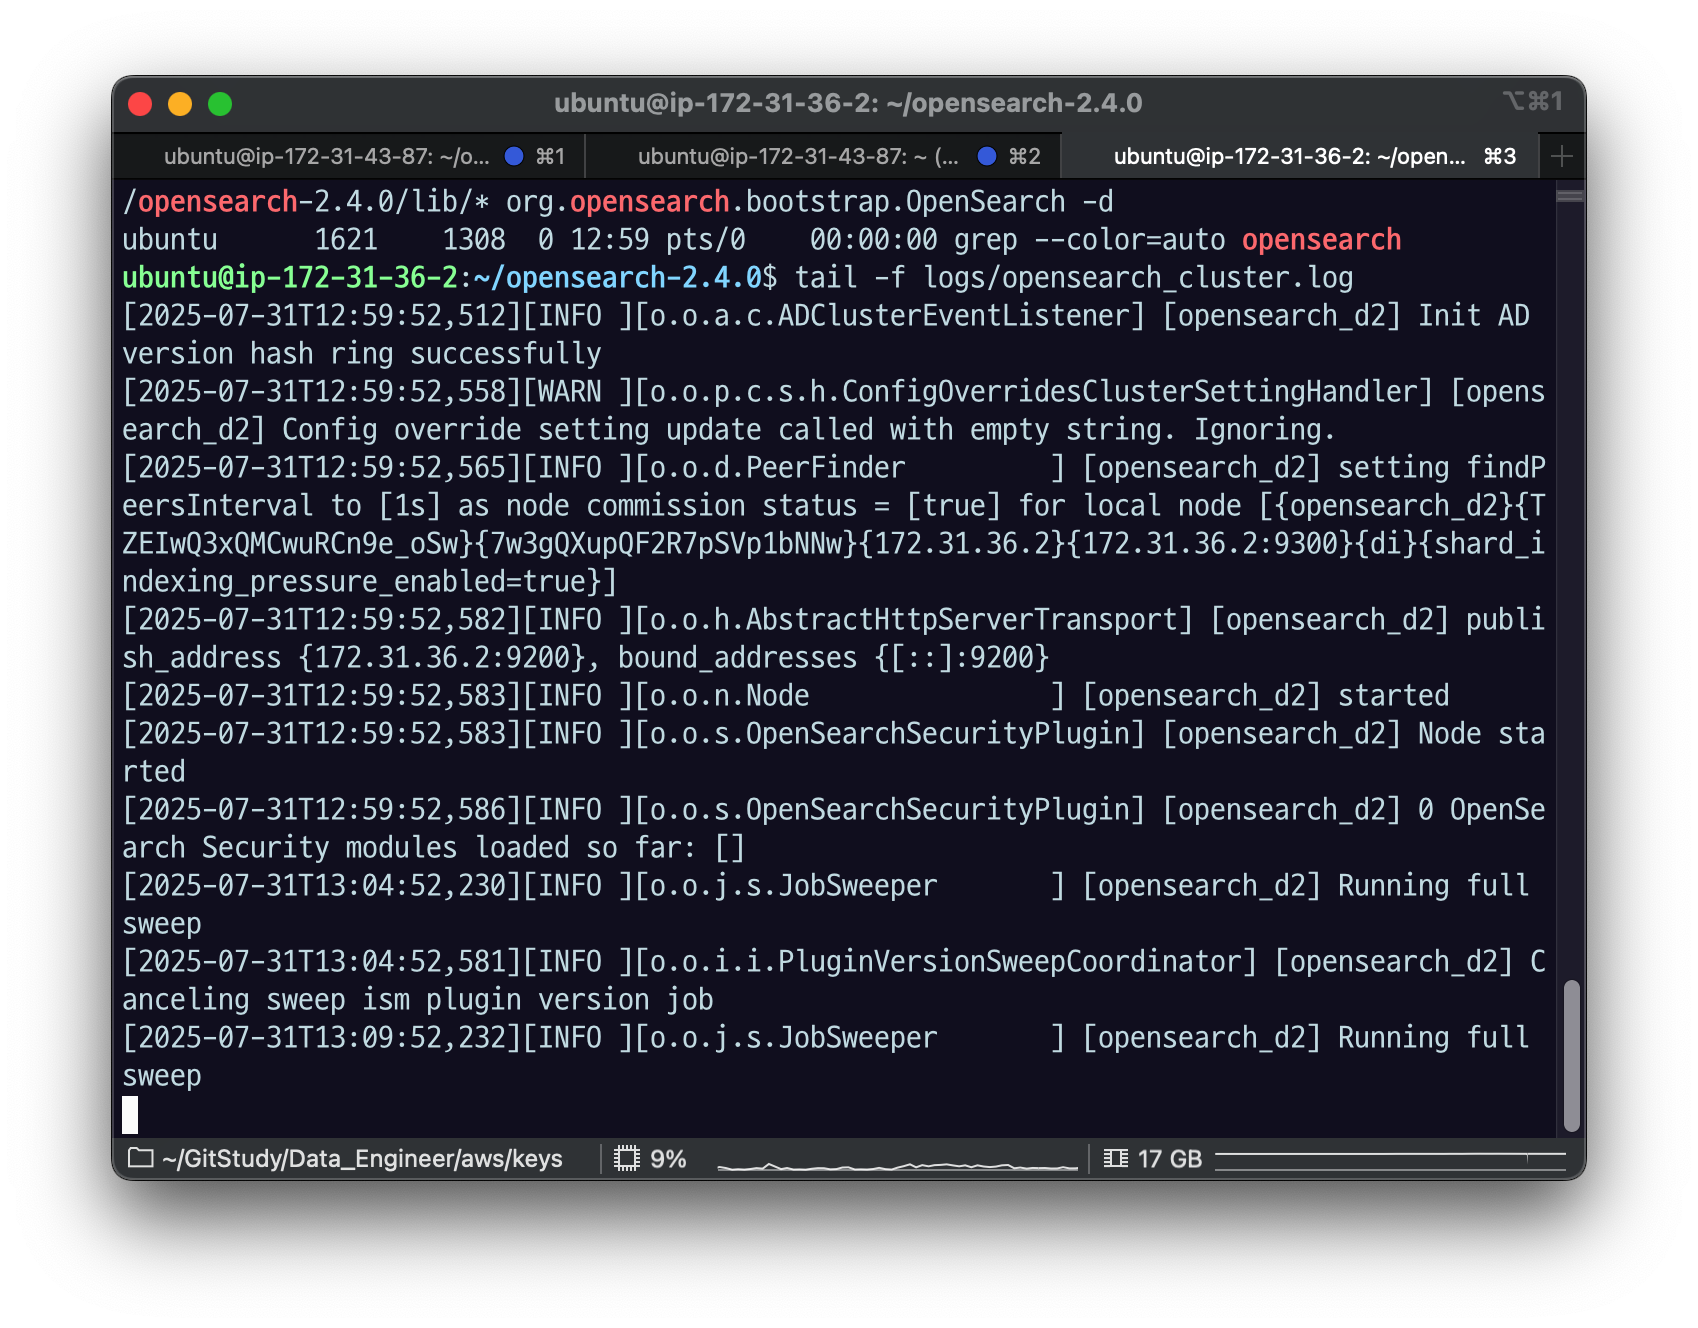Click the command tail -f logs/opensearch_cluster.log
1698x1328 pixels.
coord(1074,278)
